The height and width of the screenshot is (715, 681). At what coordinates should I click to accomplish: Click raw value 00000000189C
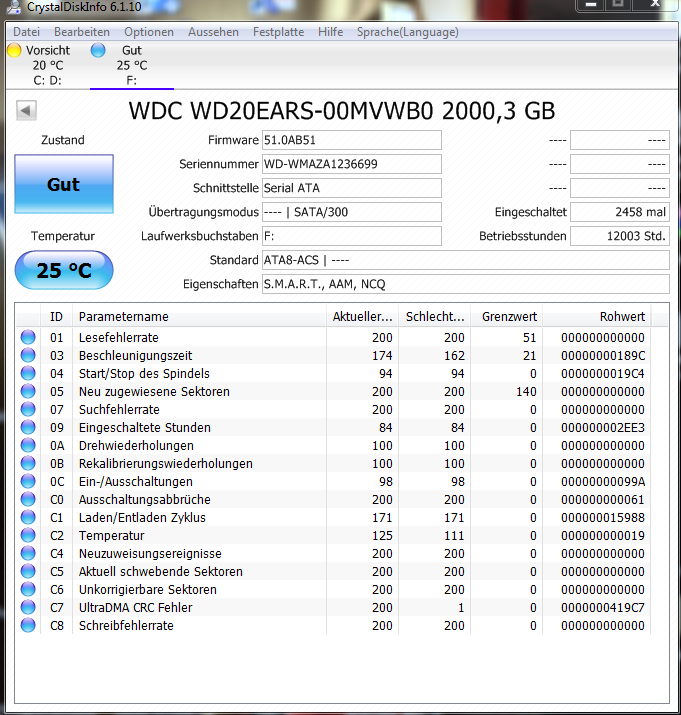click(603, 356)
